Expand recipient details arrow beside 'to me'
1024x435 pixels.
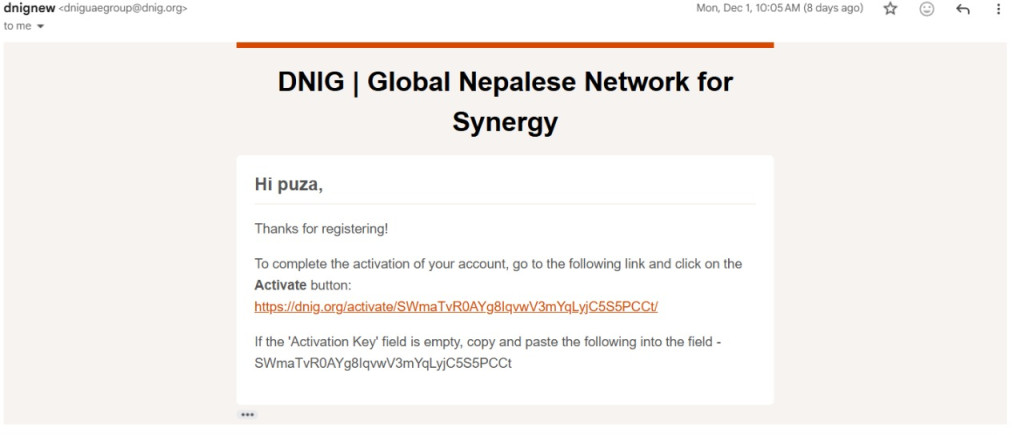[x=41, y=27]
